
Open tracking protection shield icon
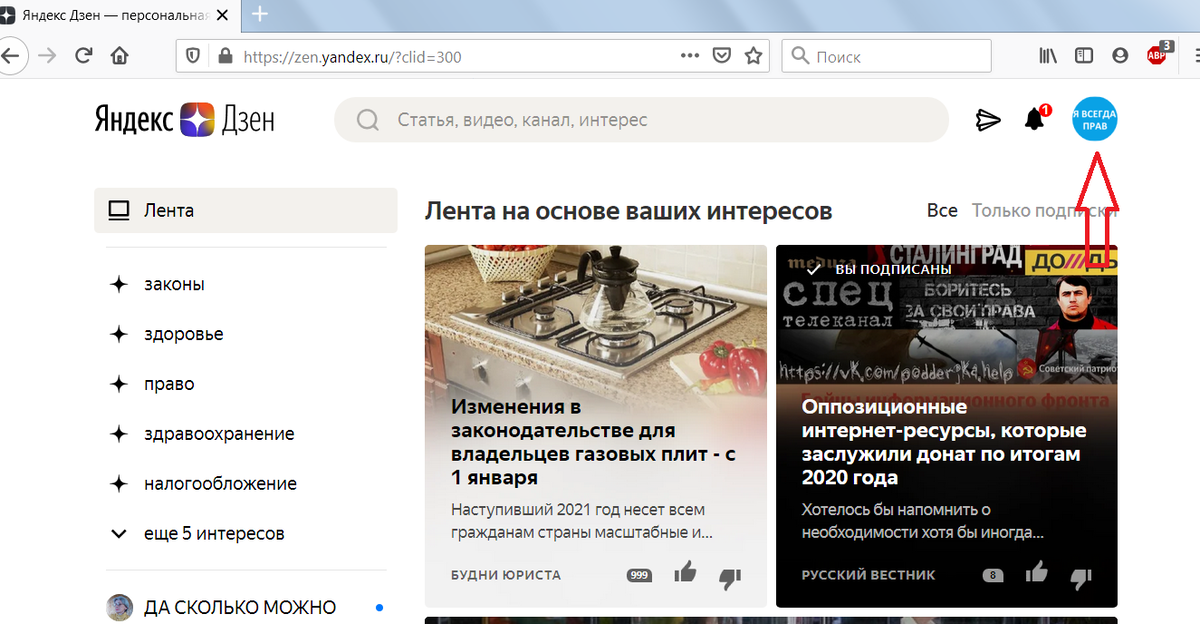pos(194,57)
